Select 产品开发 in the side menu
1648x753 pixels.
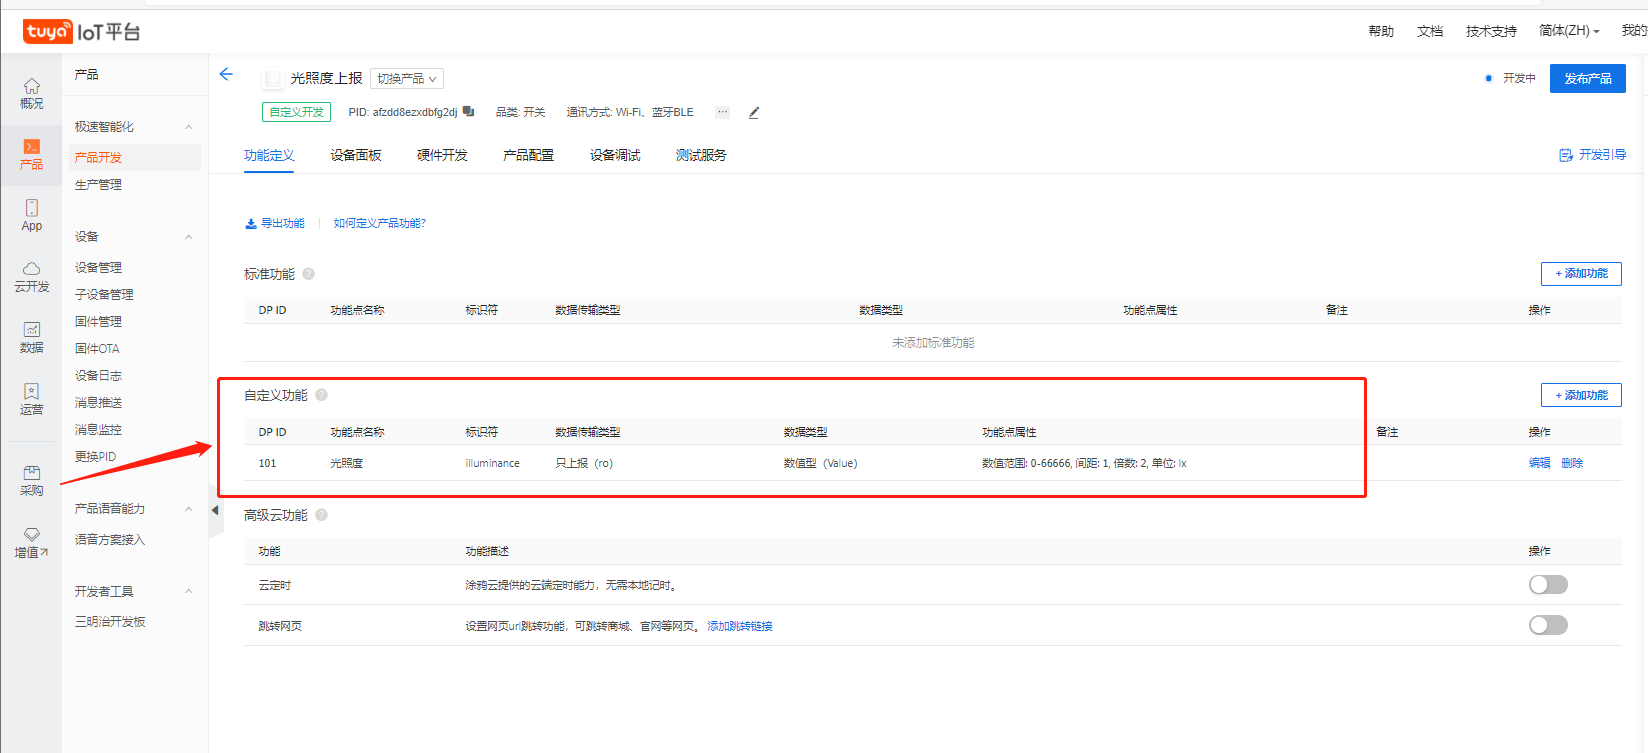click(x=135, y=157)
